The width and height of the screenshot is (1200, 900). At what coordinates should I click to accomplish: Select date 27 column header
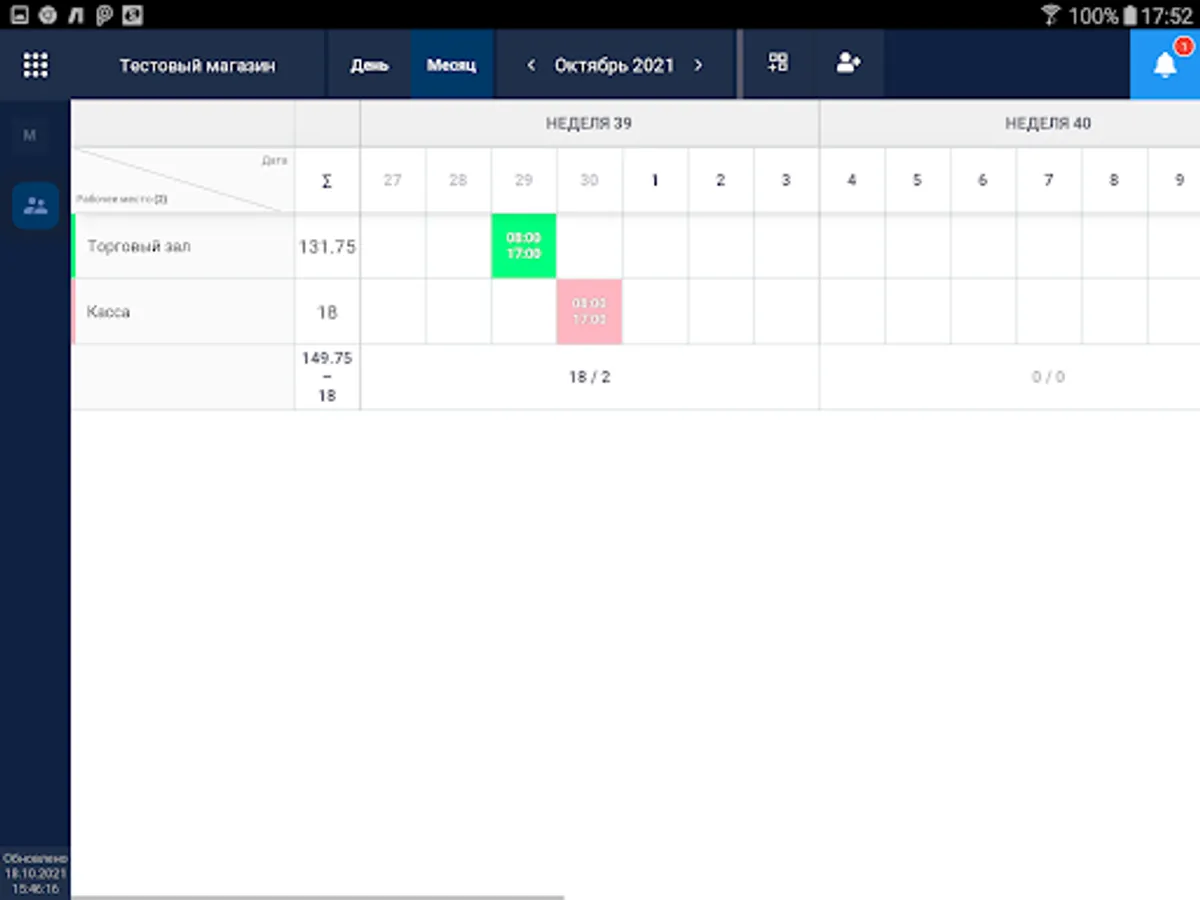point(393,181)
